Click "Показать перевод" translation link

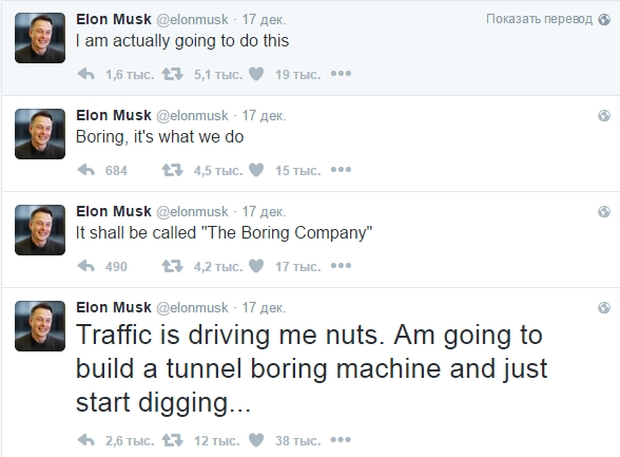539,19
